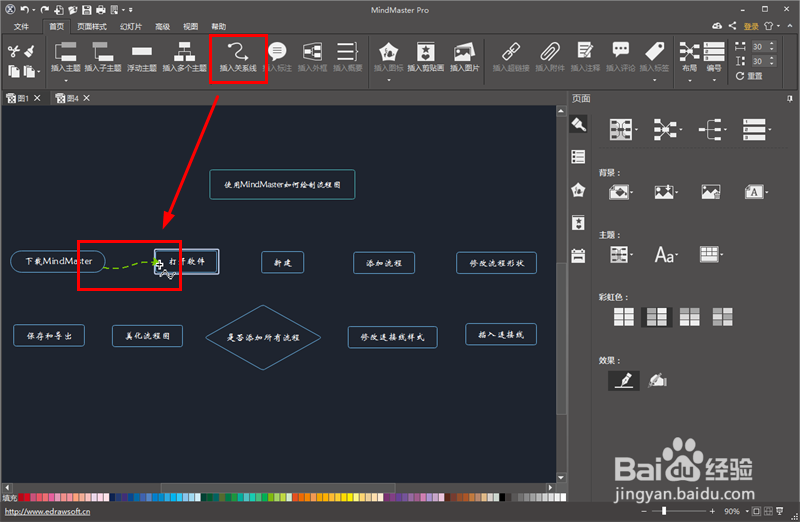Click the scissors cut icon in ribbon

tap(14, 51)
